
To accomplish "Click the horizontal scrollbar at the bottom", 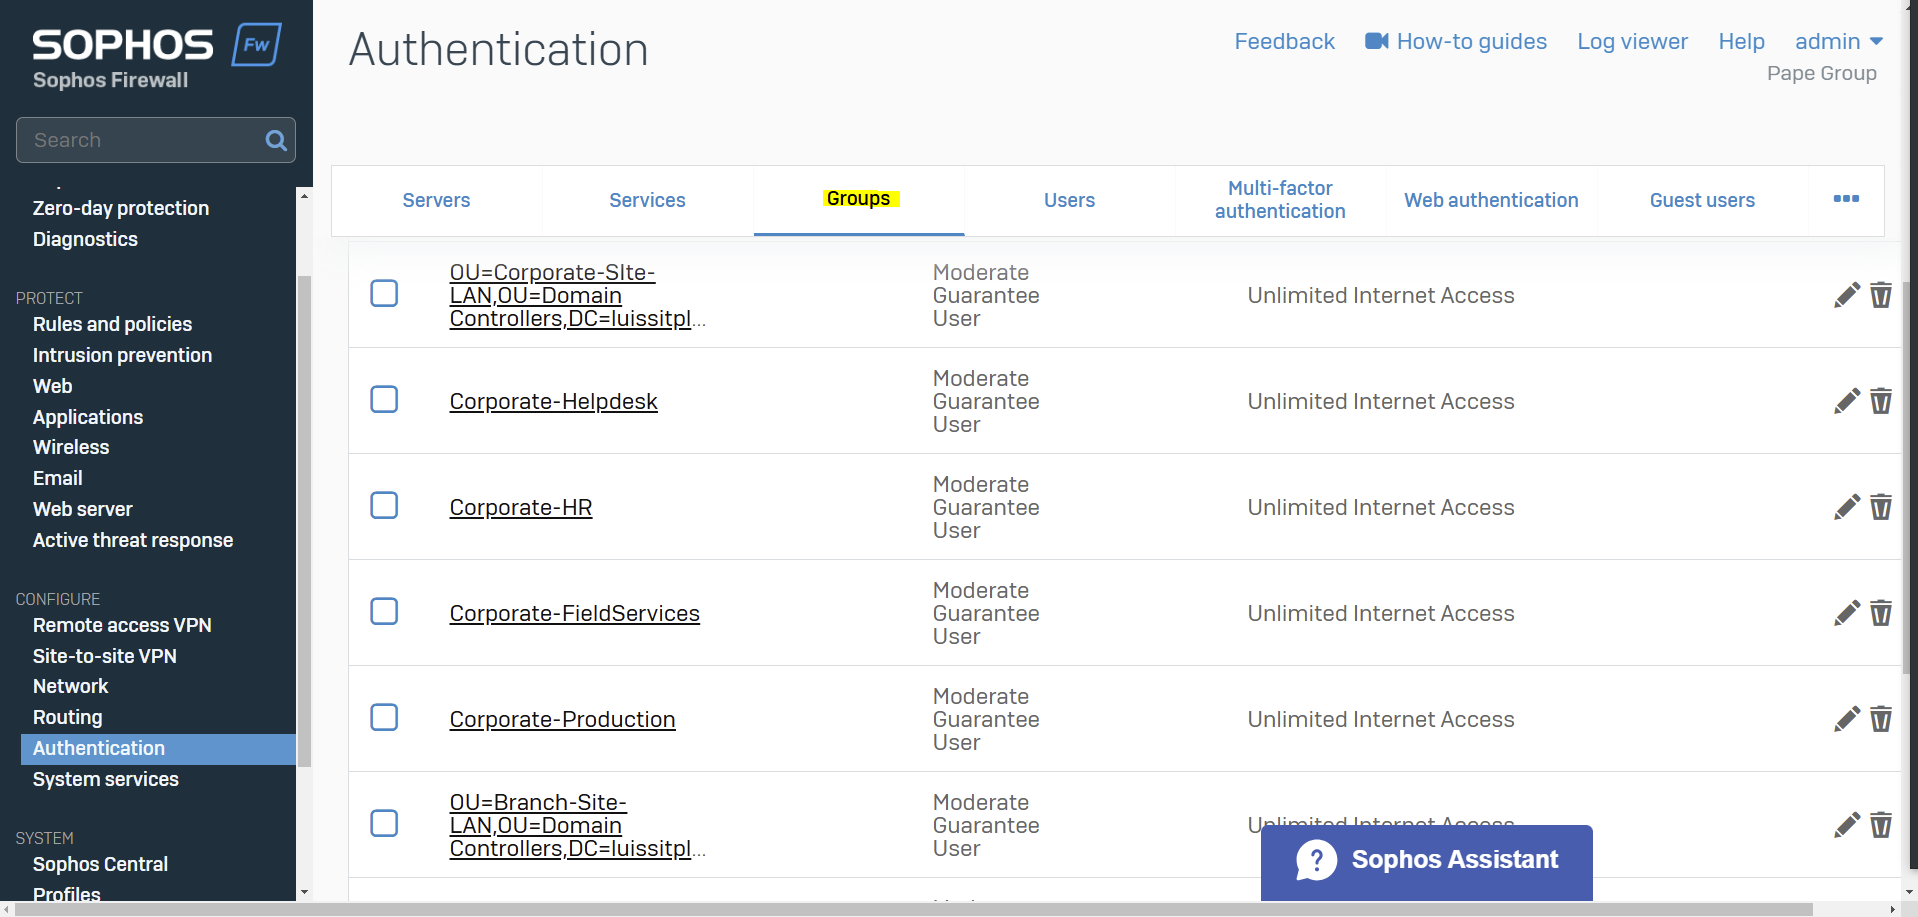I will tap(914, 909).
